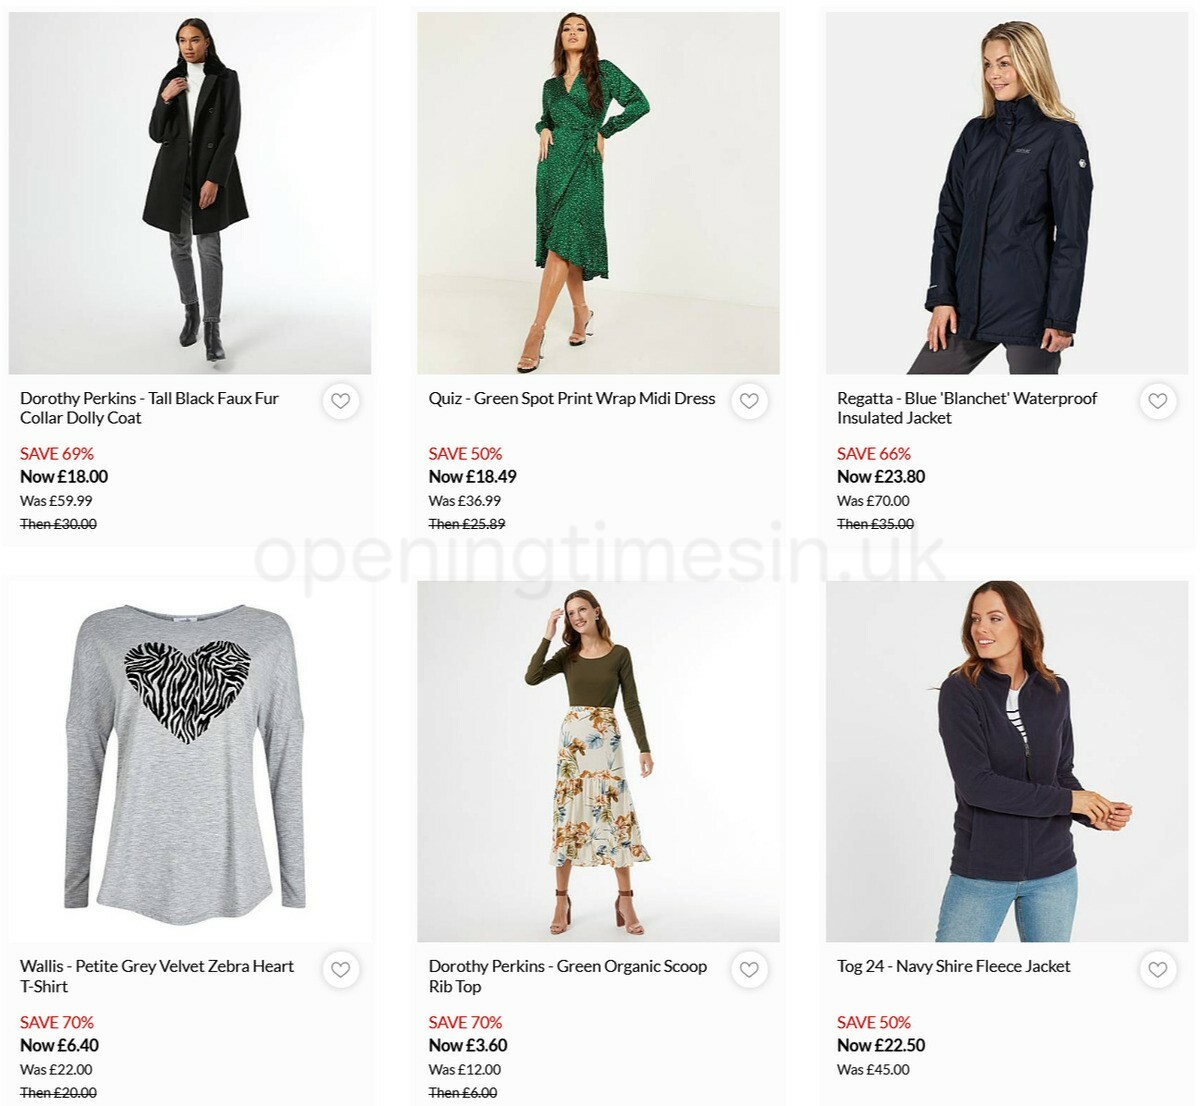This screenshot has width=1200, height=1106.
Task: Open the Navy Shire Fleece Jacket listing
Action: [953, 966]
